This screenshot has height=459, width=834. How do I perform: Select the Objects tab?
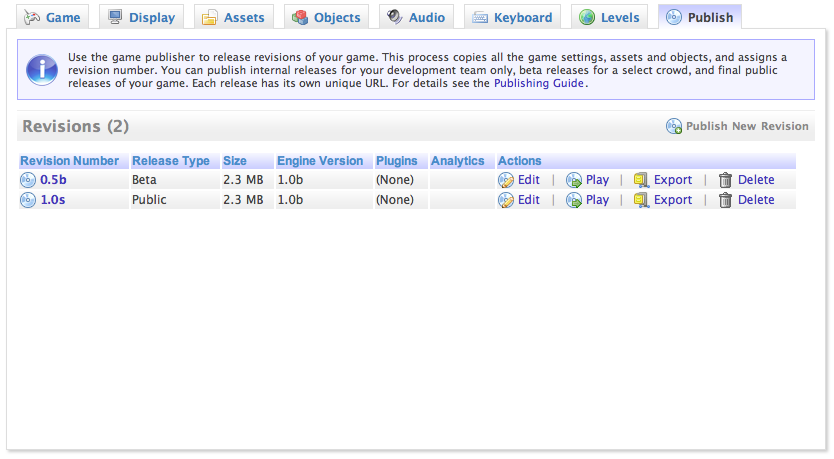click(326, 17)
